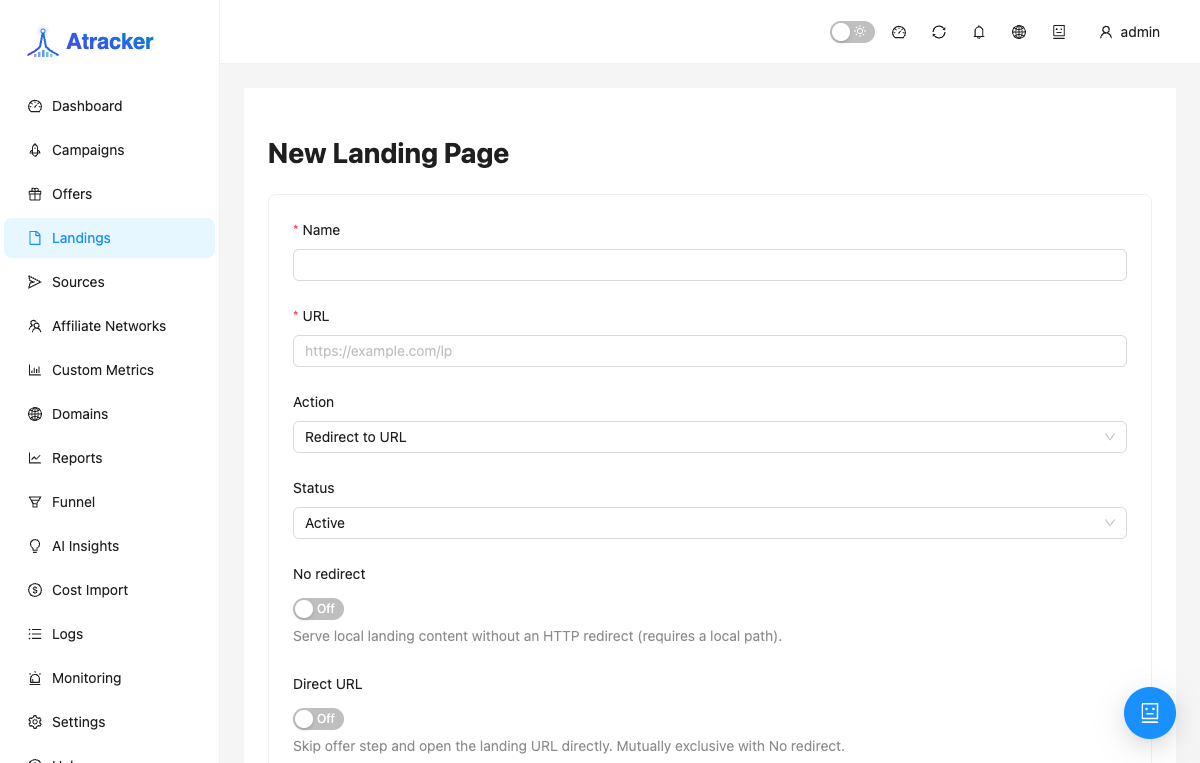This screenshot has height=763, width=1200.
Task: Enable the No redirect switch
Action: click(x=318, y=609)
